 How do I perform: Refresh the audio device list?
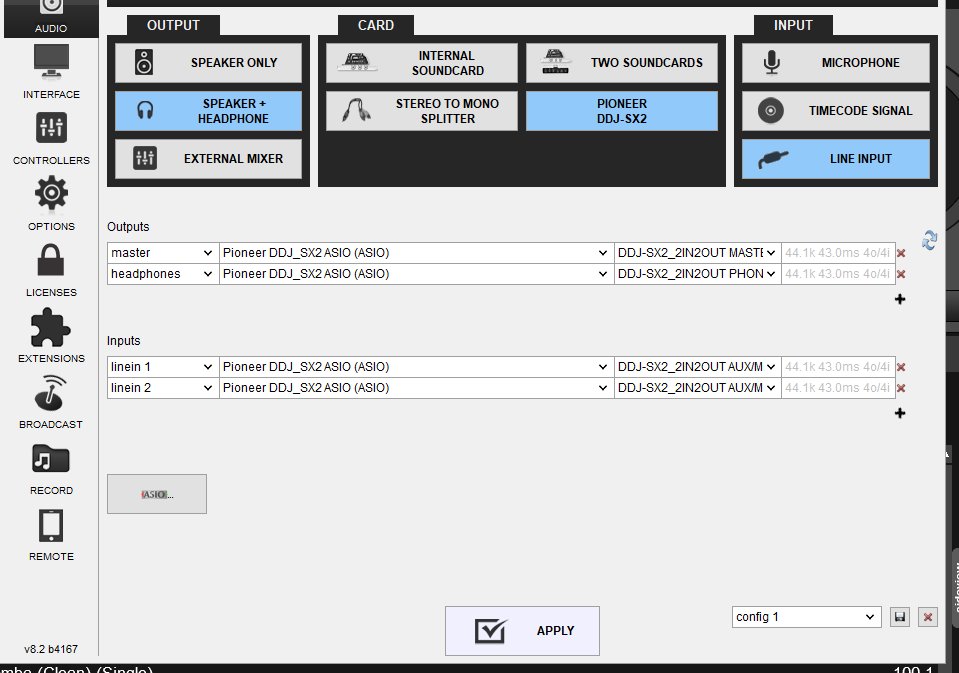(x=930, y=240)
